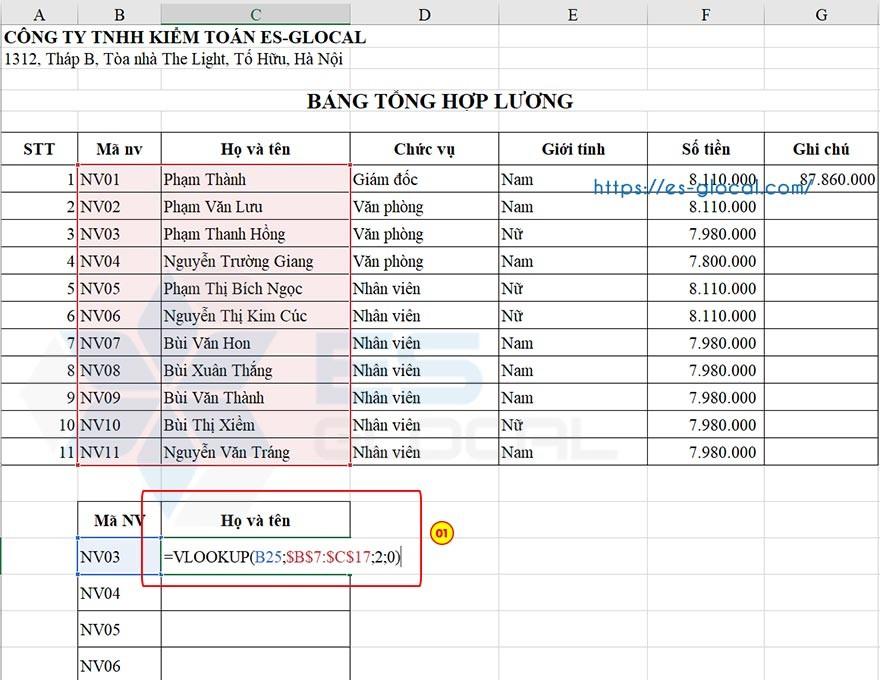
Task: Click name cell Nguyễn Thị Kim Cúc
Action: pyautogui.click(x=255, y=315)
